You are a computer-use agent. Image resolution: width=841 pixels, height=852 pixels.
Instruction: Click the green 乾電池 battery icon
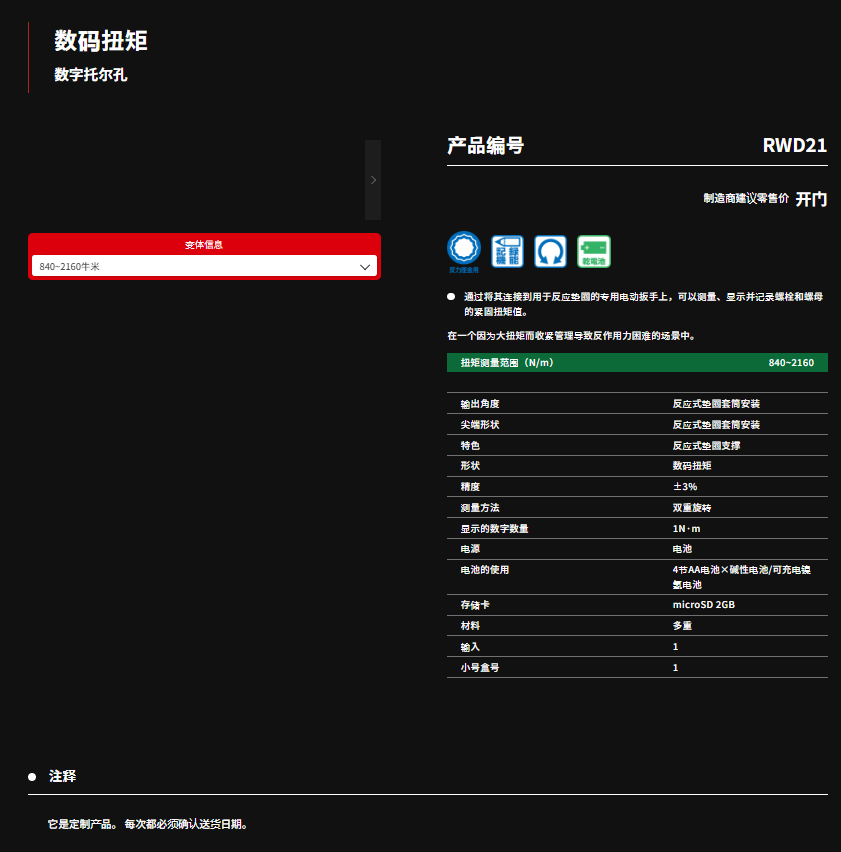pyautogui.click(x=594, y=251)
